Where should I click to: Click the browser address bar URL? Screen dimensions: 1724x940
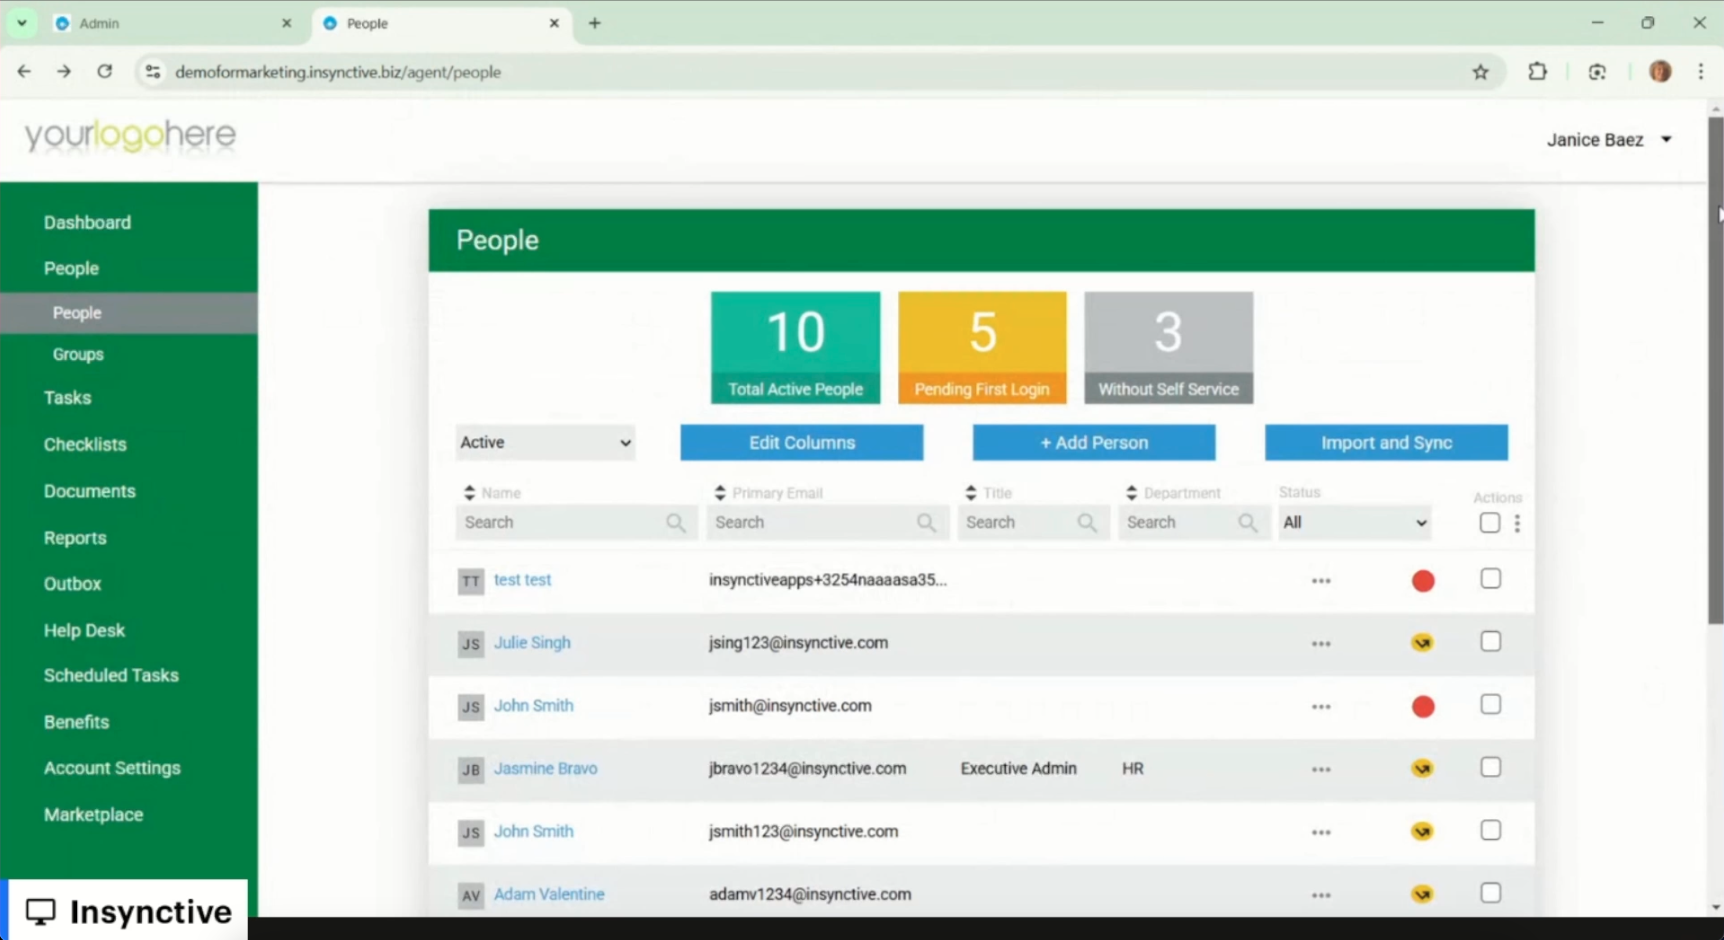click(338, 72)
